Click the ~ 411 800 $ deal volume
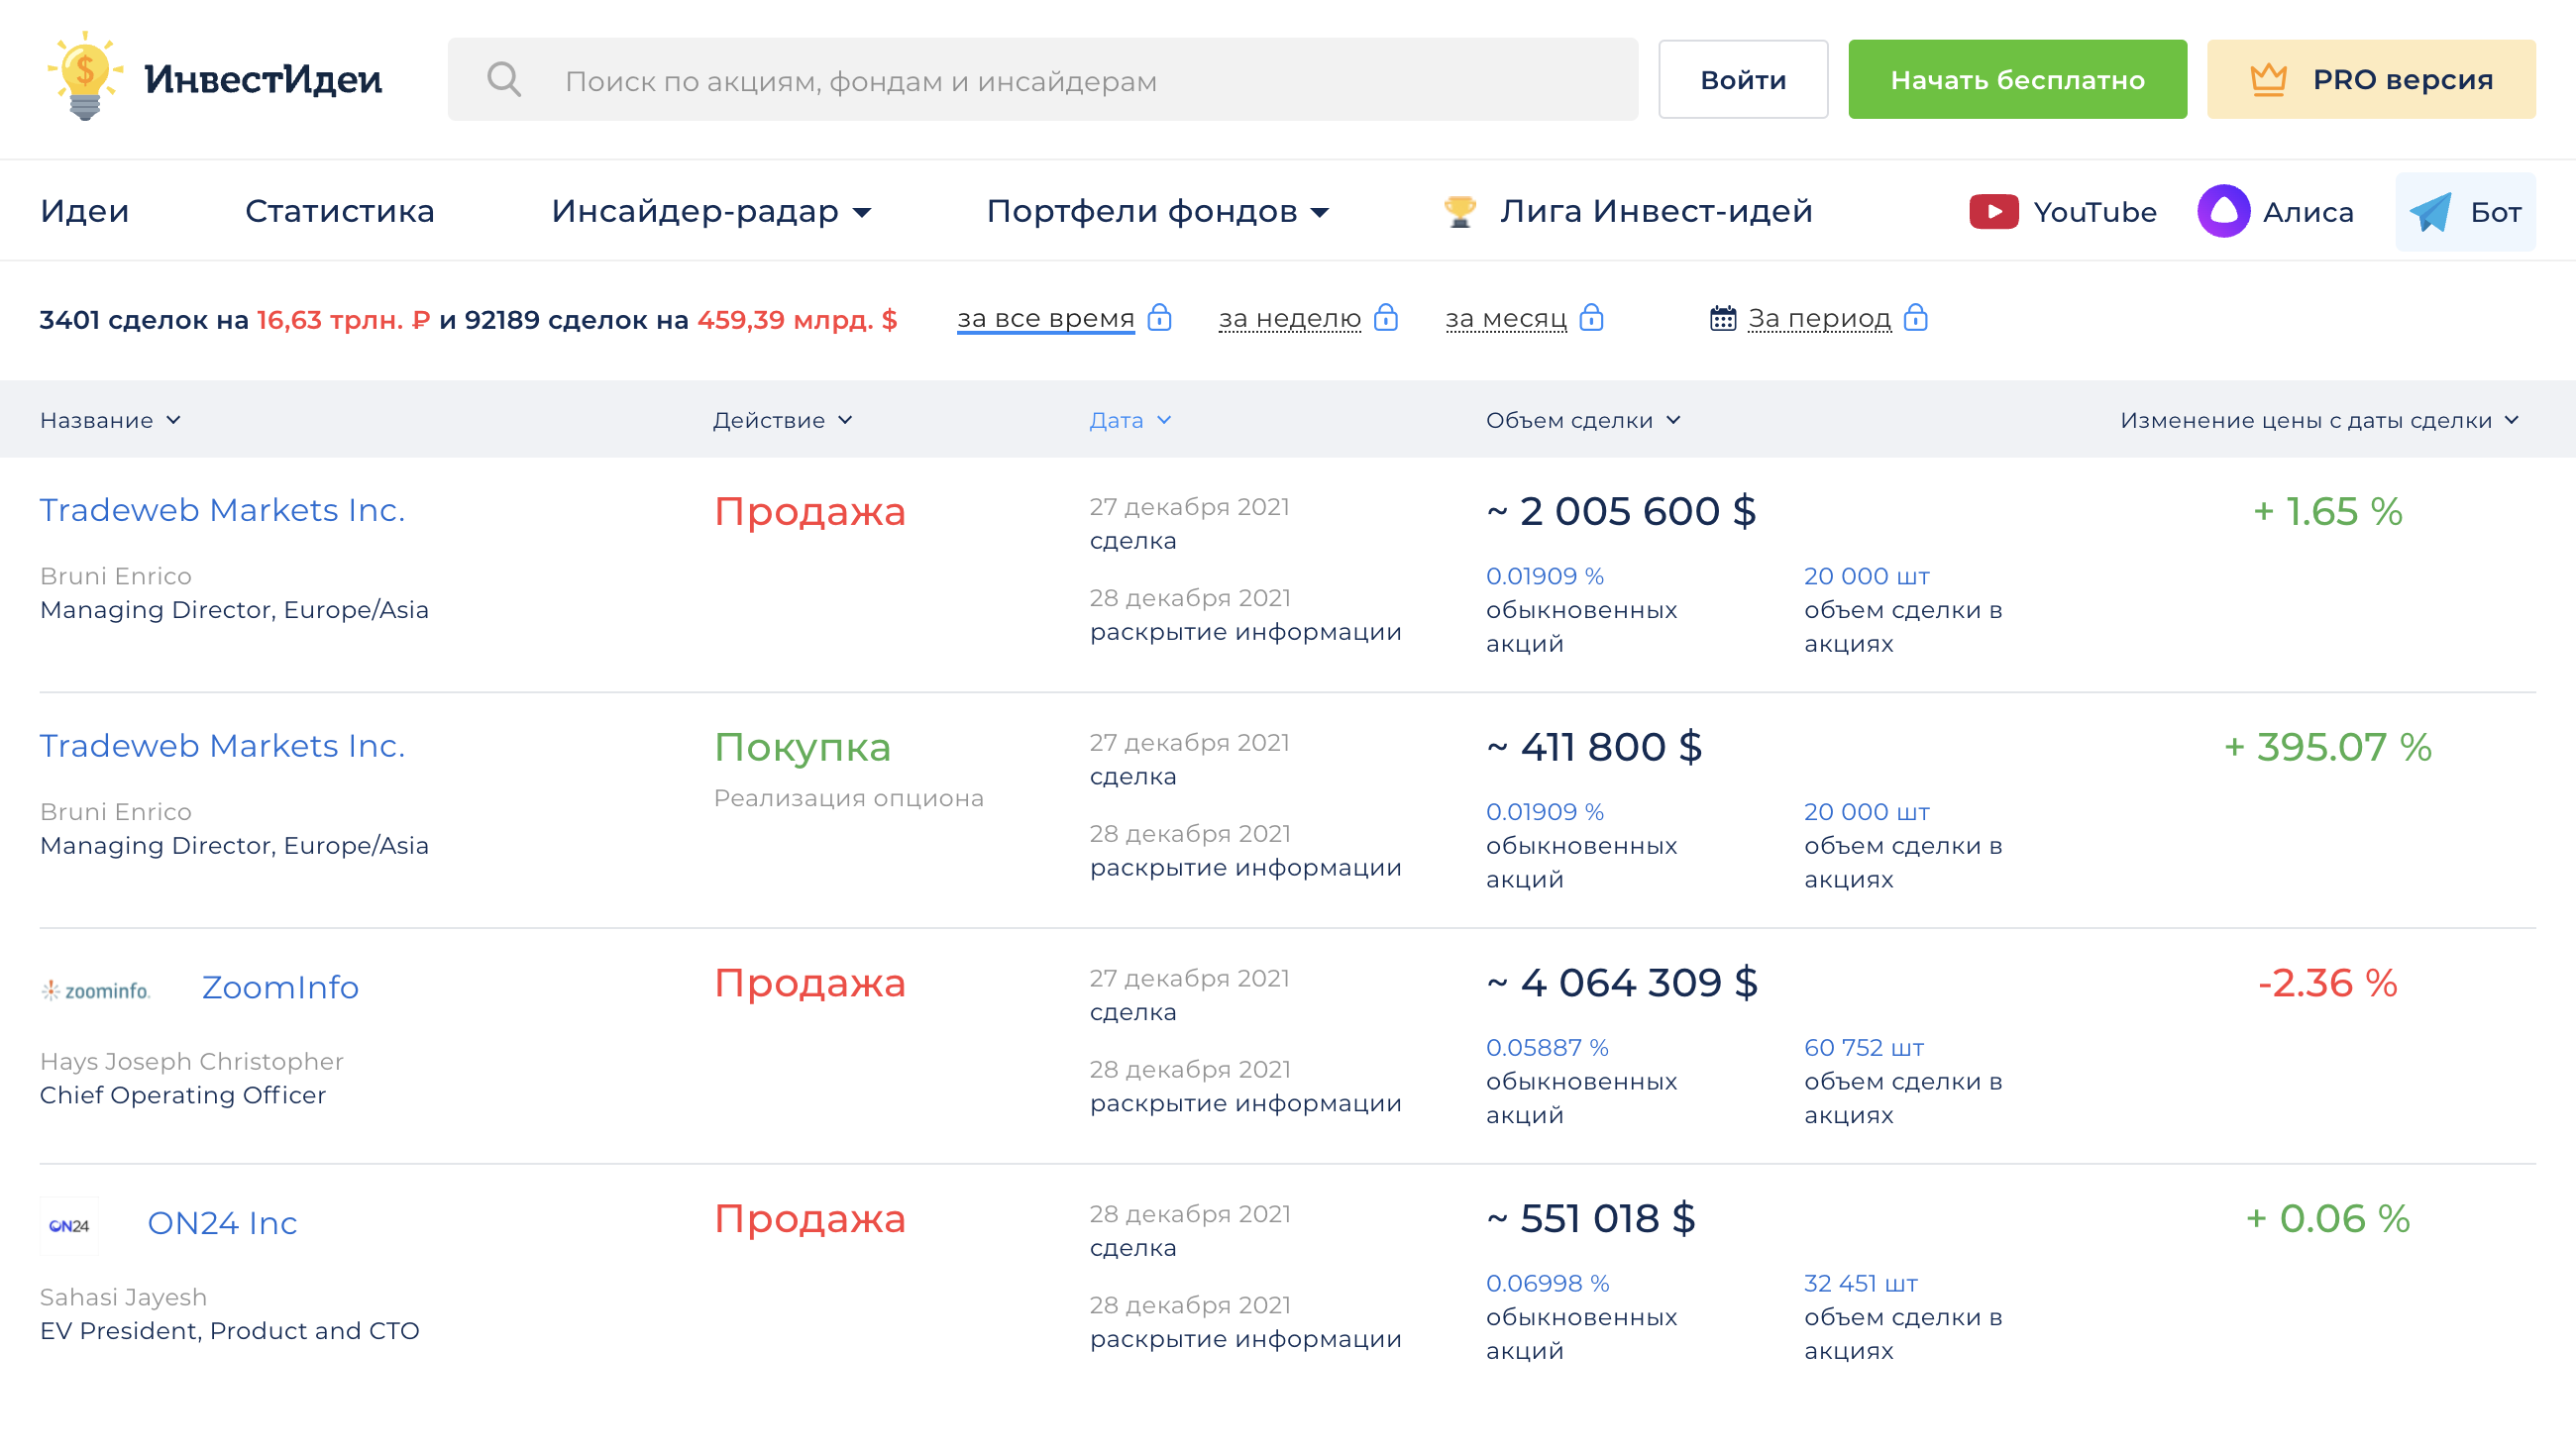Screen dimensions: 2576x1454 [x=1594, y=747]
